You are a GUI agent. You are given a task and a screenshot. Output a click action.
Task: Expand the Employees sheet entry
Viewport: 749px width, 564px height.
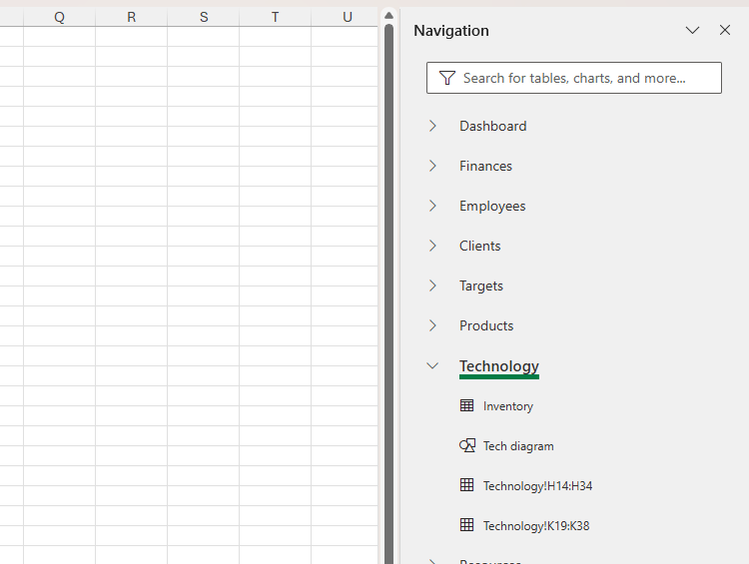coord(433,206)
